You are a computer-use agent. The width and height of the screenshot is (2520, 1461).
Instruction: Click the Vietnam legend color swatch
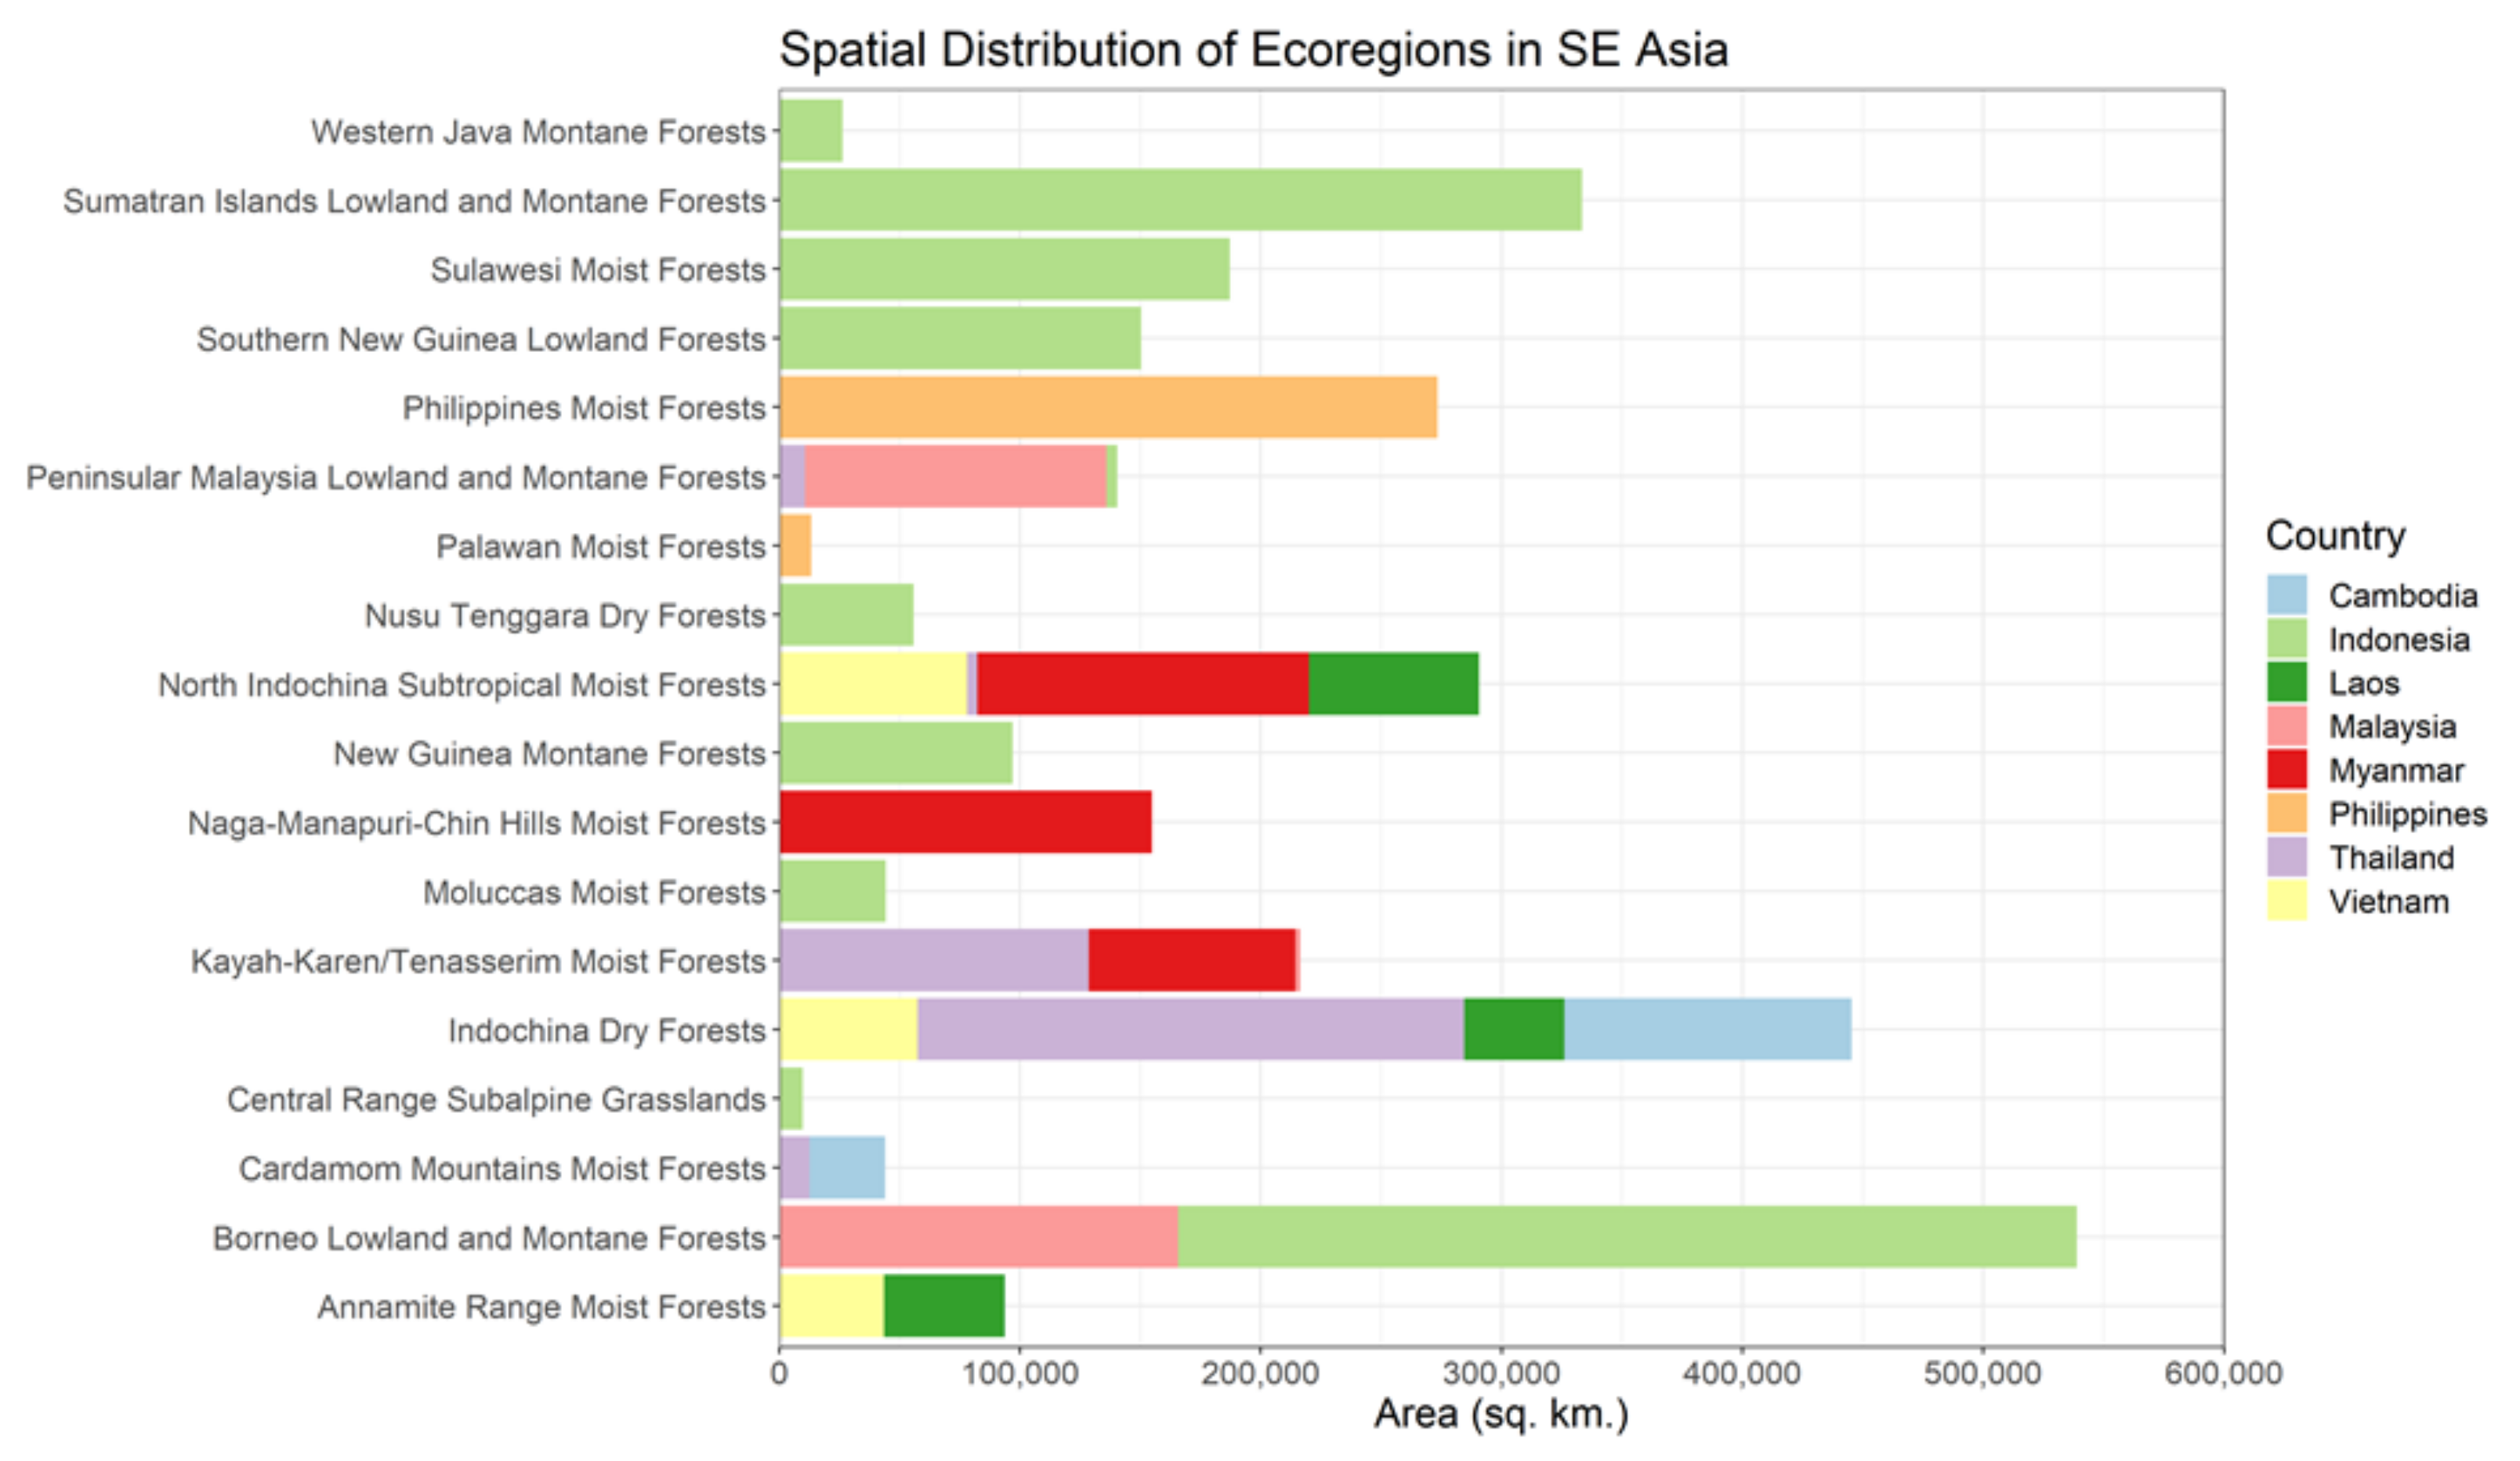coord(2286,900)
